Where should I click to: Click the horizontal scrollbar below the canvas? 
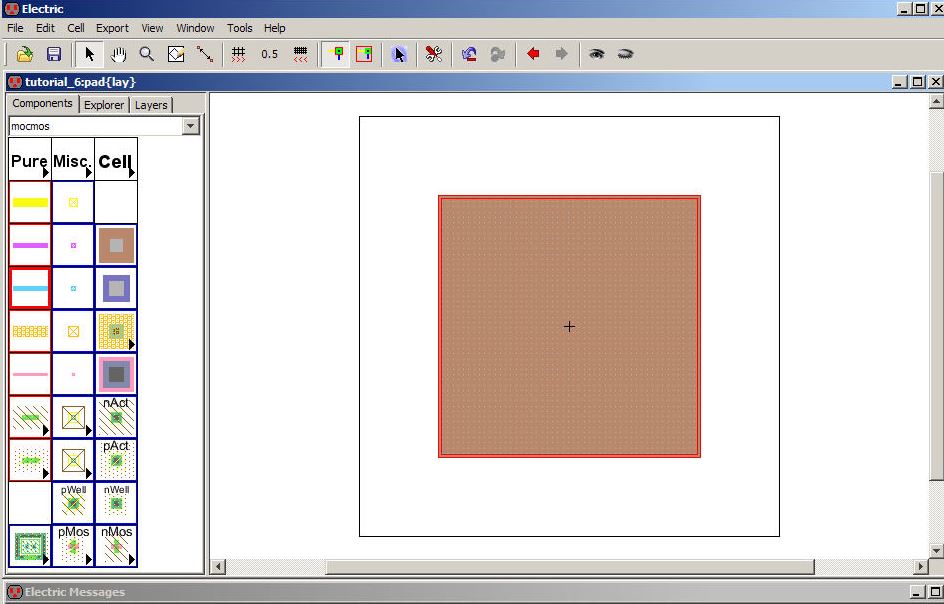[x=570, y=567]
